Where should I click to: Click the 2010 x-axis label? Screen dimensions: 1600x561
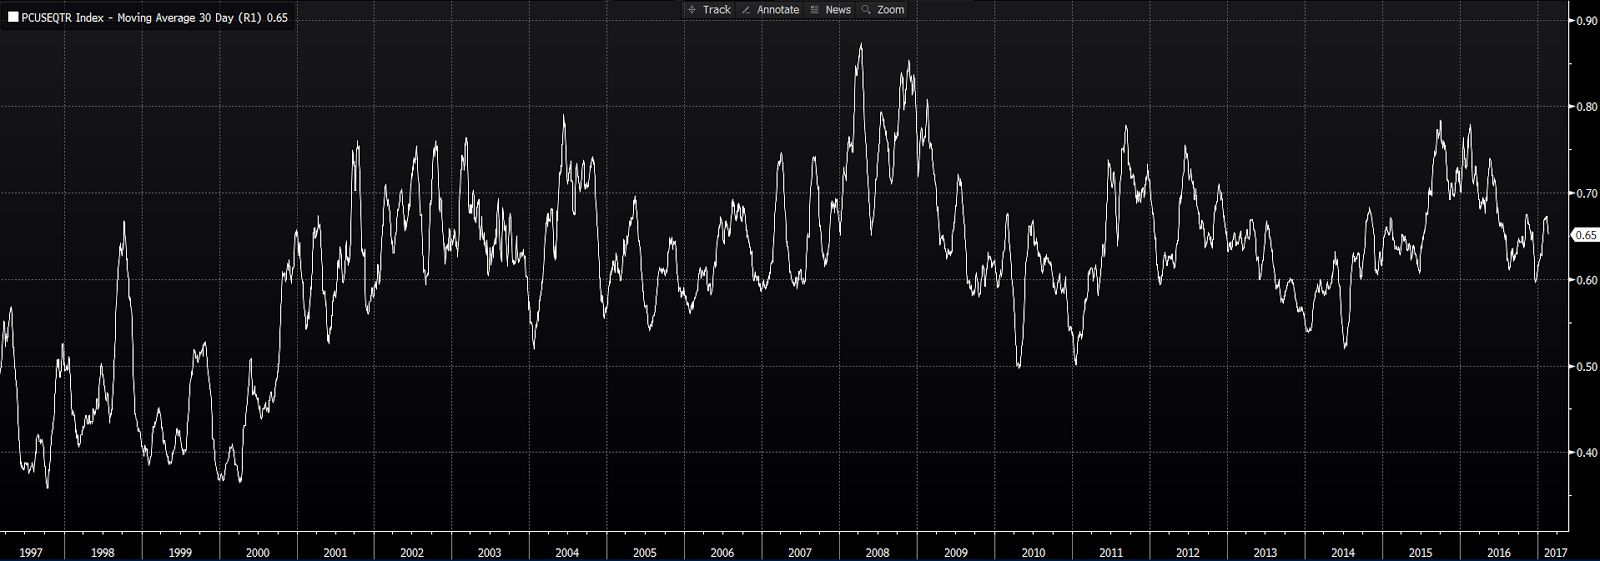(x=1033, y=552)
